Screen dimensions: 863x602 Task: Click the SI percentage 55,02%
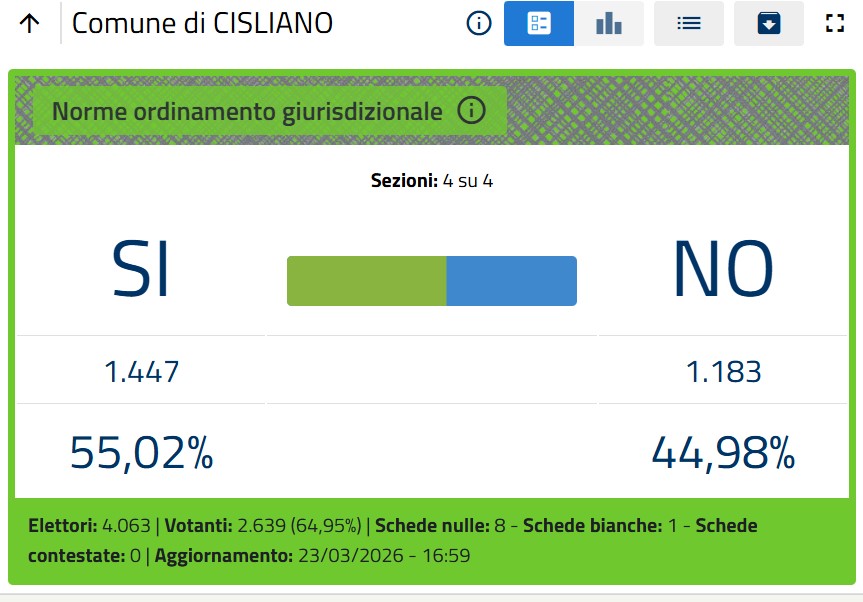141,453
